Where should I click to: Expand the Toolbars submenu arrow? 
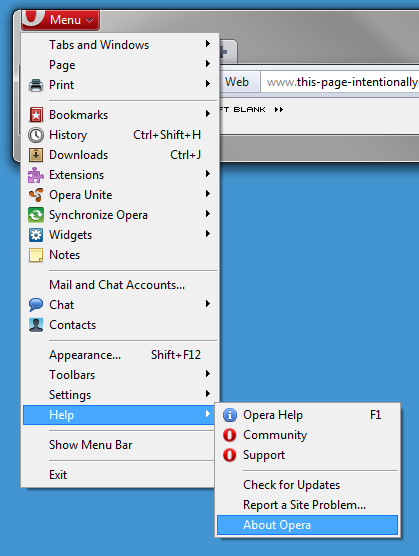coord(208,374)
